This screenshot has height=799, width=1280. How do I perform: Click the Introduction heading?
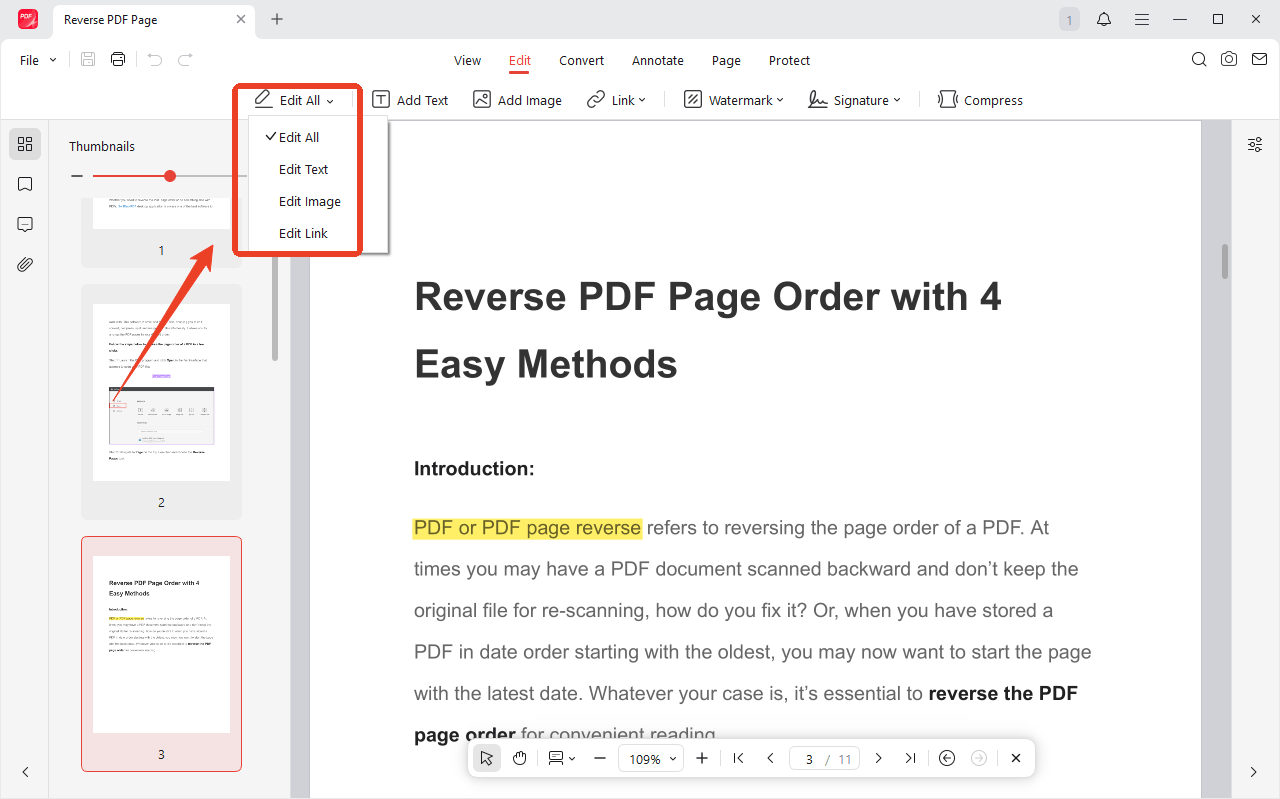[474, 468]
